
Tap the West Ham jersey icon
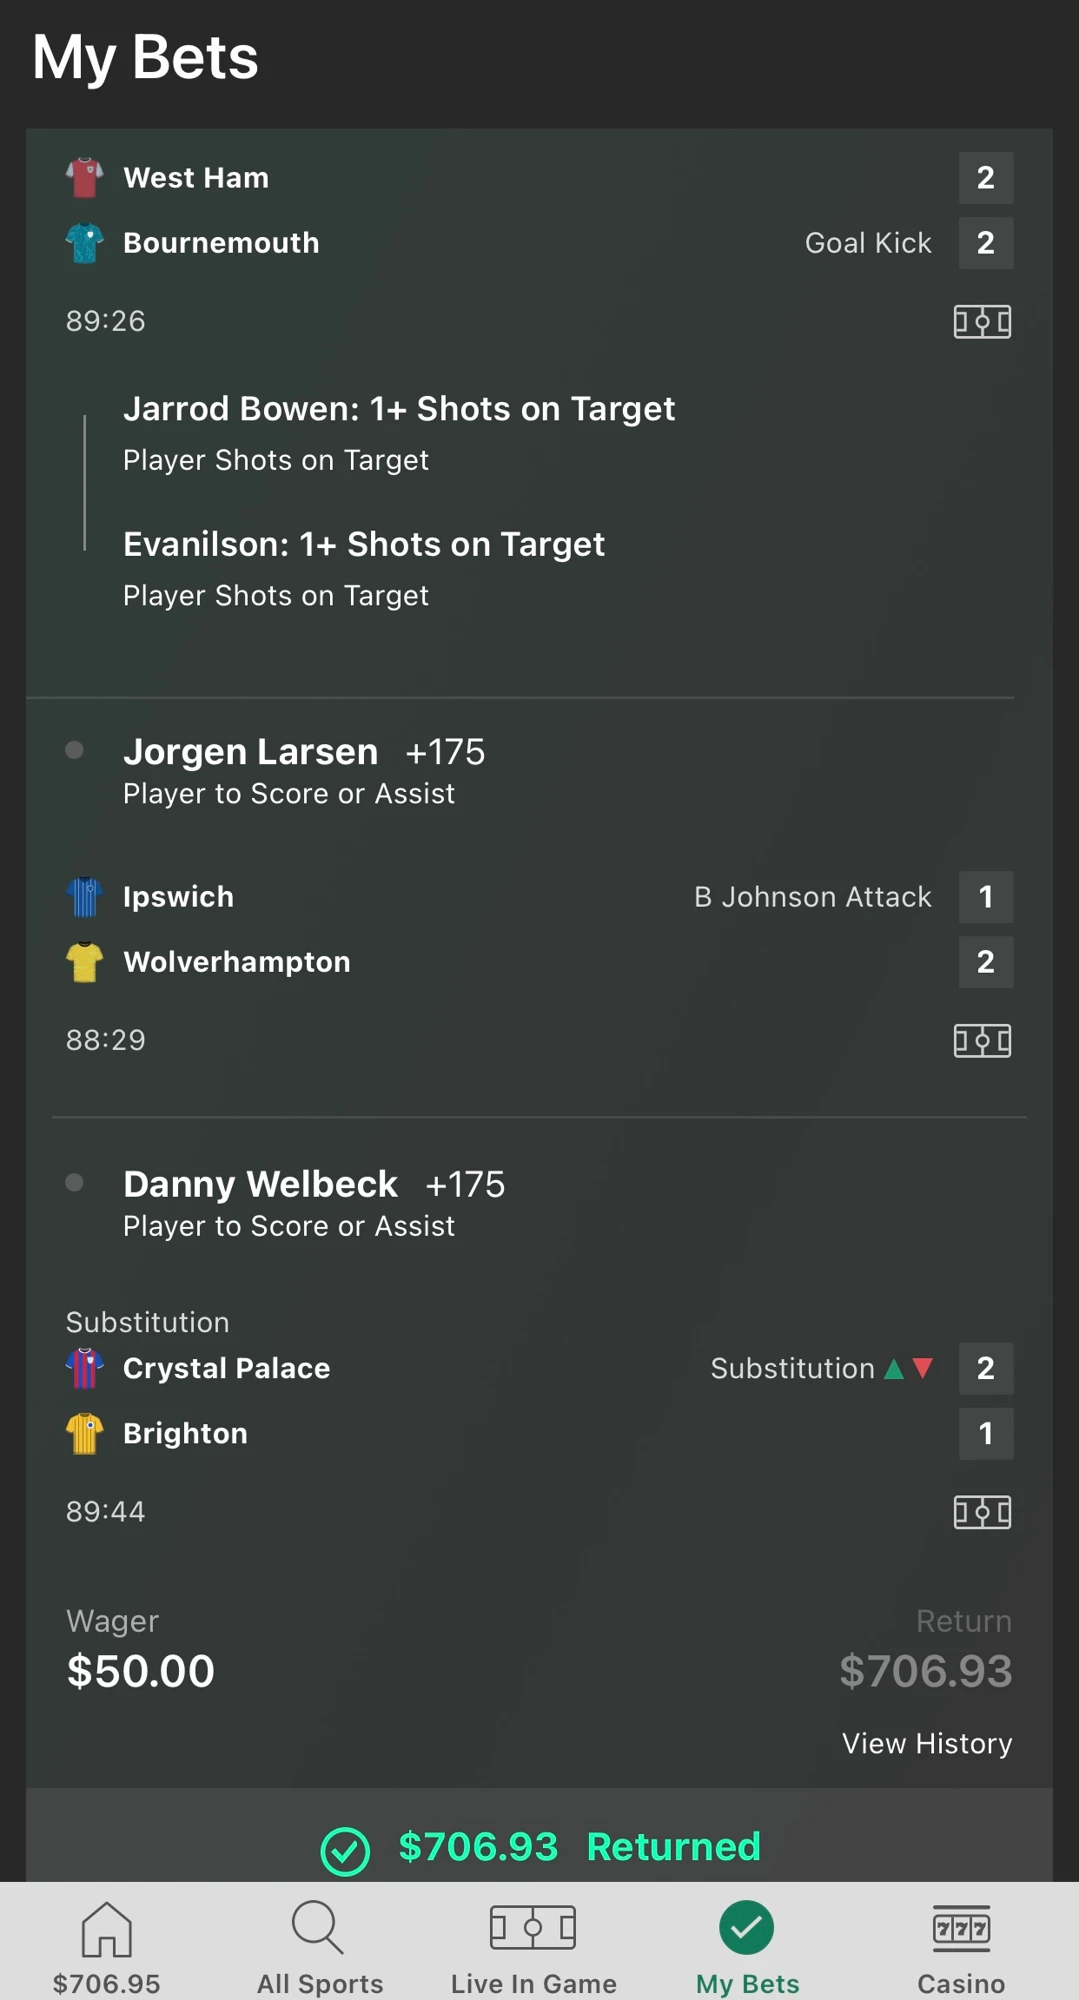pos(85,178)
